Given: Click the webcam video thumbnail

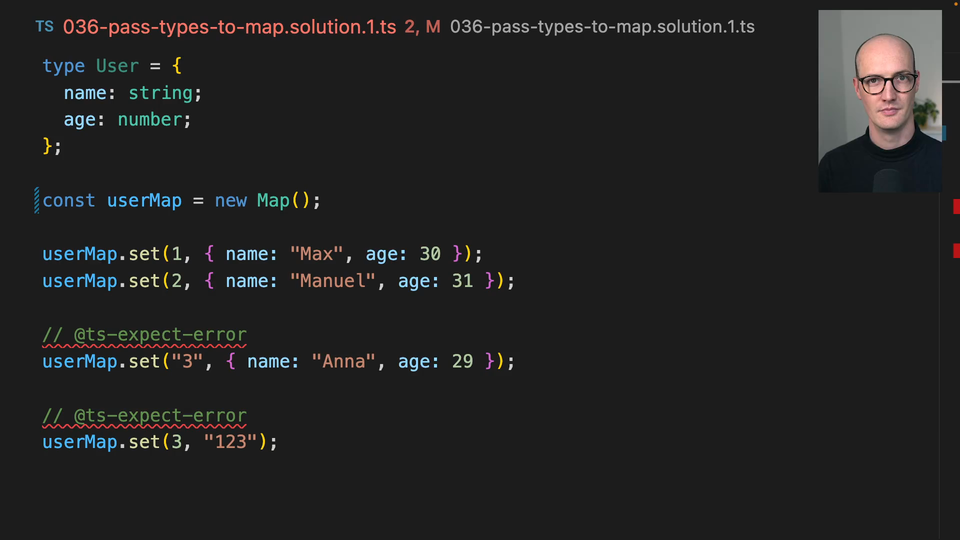Looking at the screenshot, I should pyautogui.click(x=879, y=101).
